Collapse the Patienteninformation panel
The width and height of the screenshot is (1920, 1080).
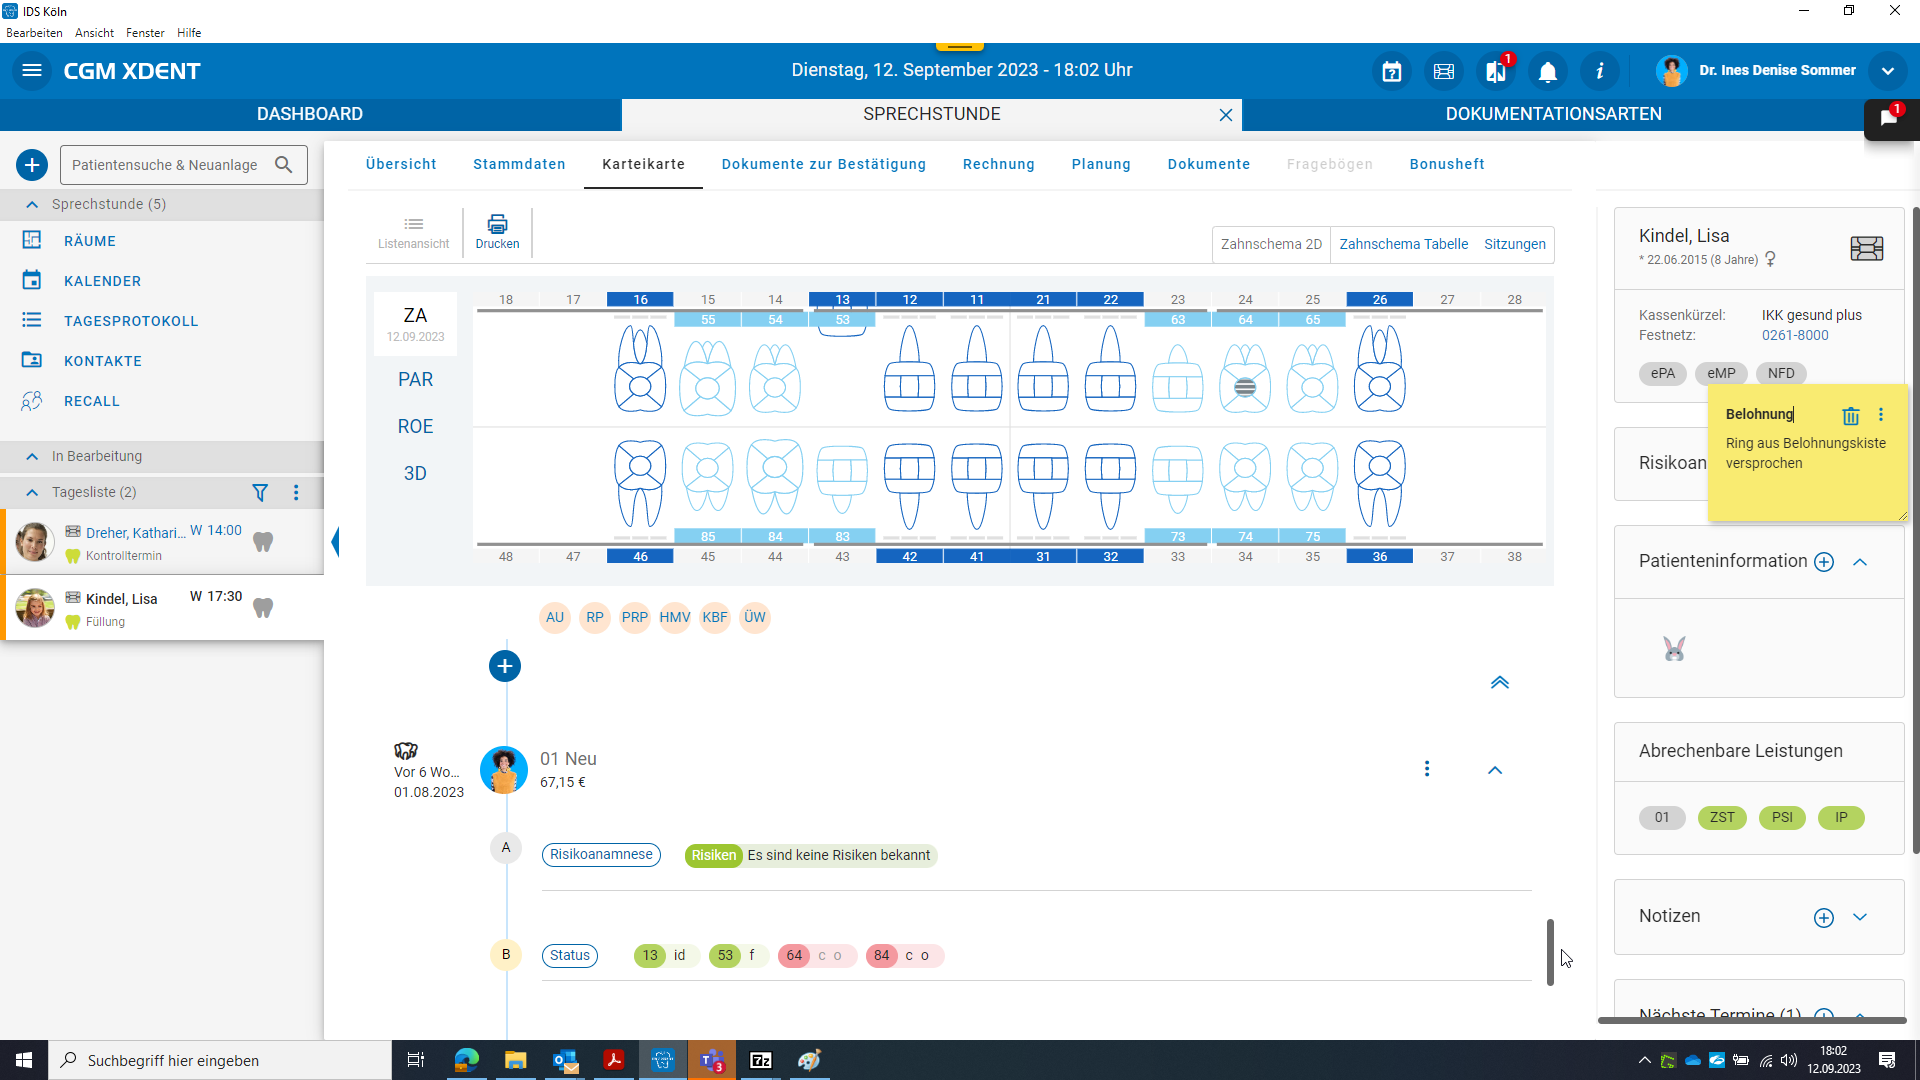point(1860,562)
